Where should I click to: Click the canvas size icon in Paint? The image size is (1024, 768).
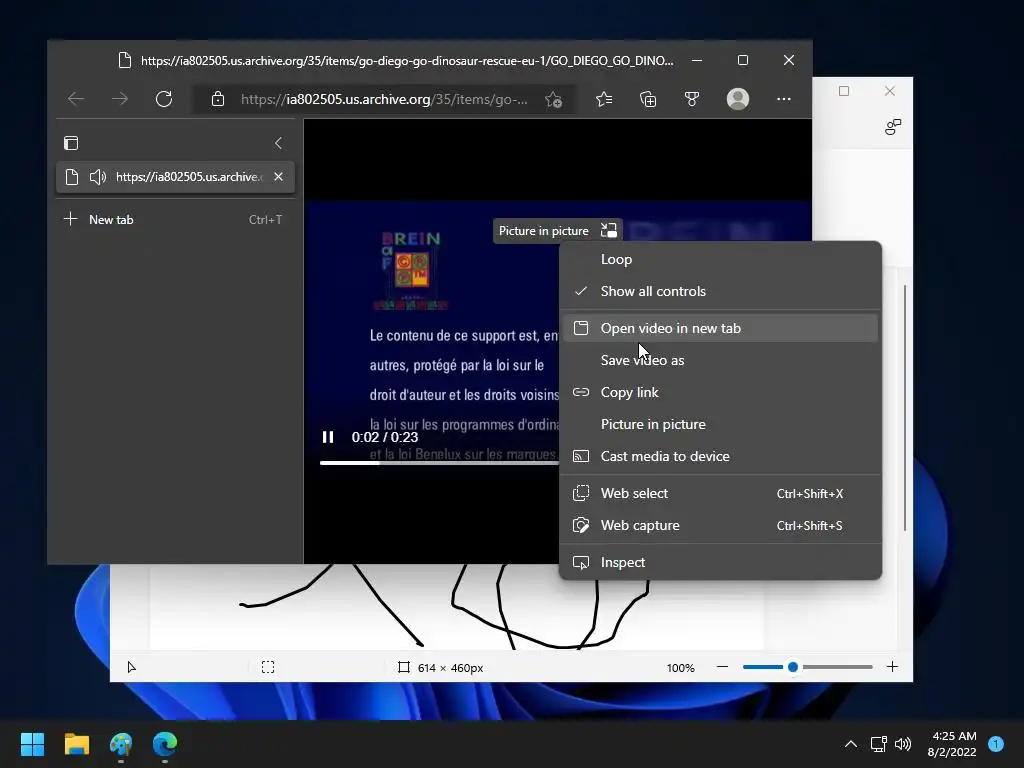point(404,667)
